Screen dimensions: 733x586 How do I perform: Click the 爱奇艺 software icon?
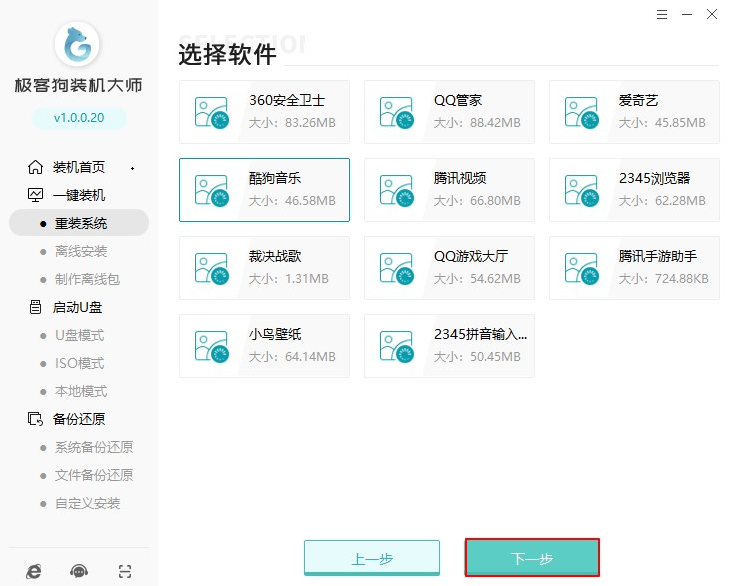pos(582,112)
